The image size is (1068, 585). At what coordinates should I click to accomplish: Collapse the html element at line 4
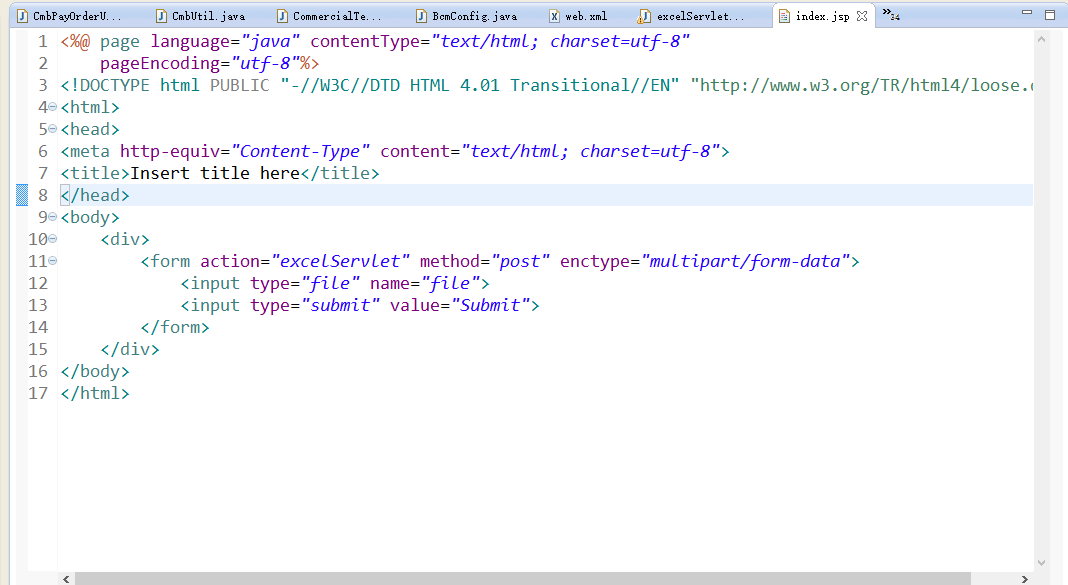tap(52, 107)
